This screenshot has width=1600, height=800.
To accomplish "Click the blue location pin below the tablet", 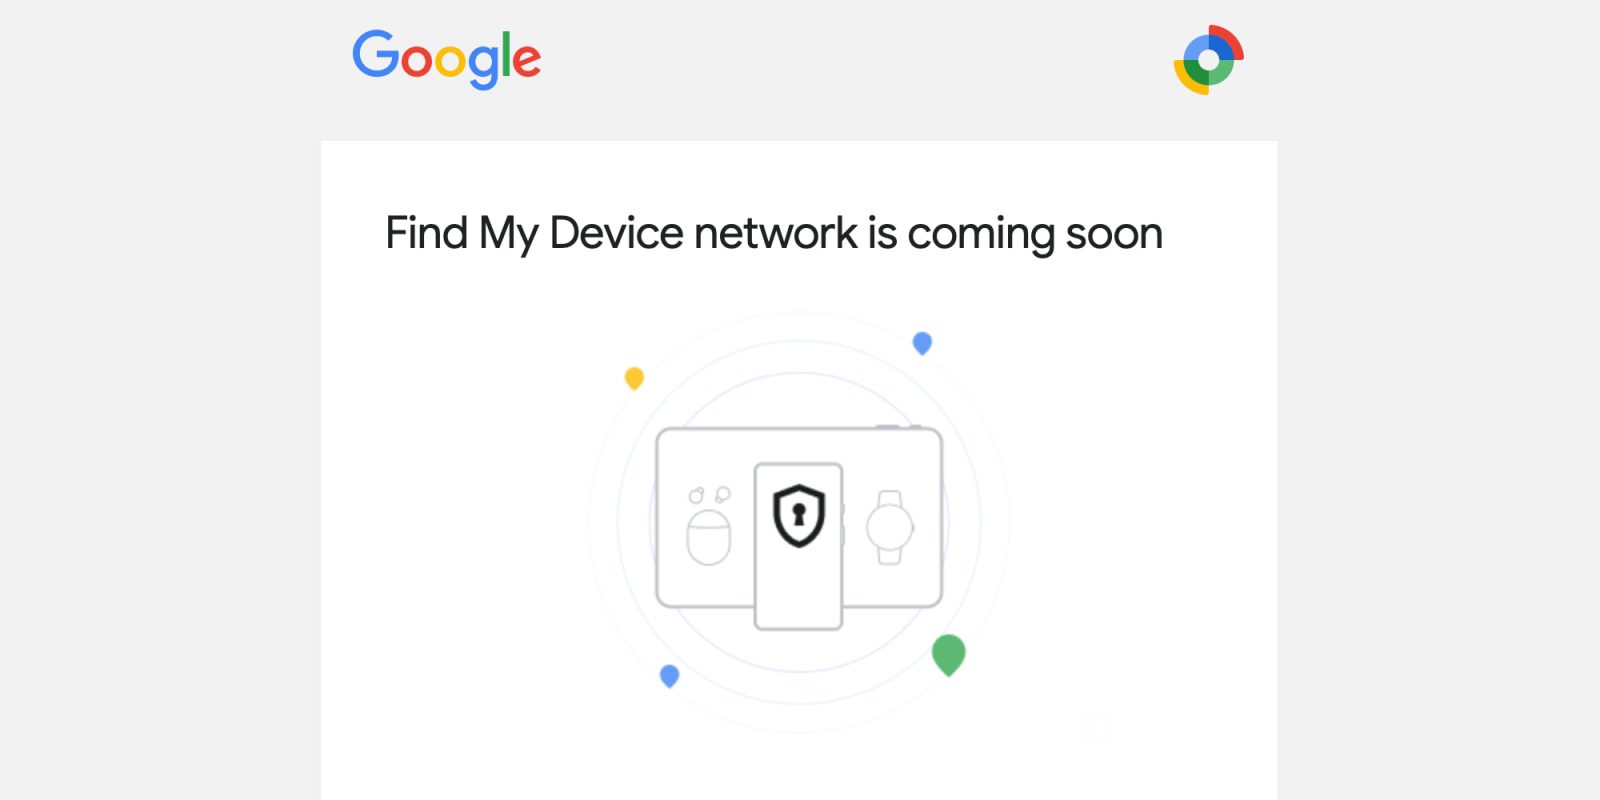I will tap(670, 676).
